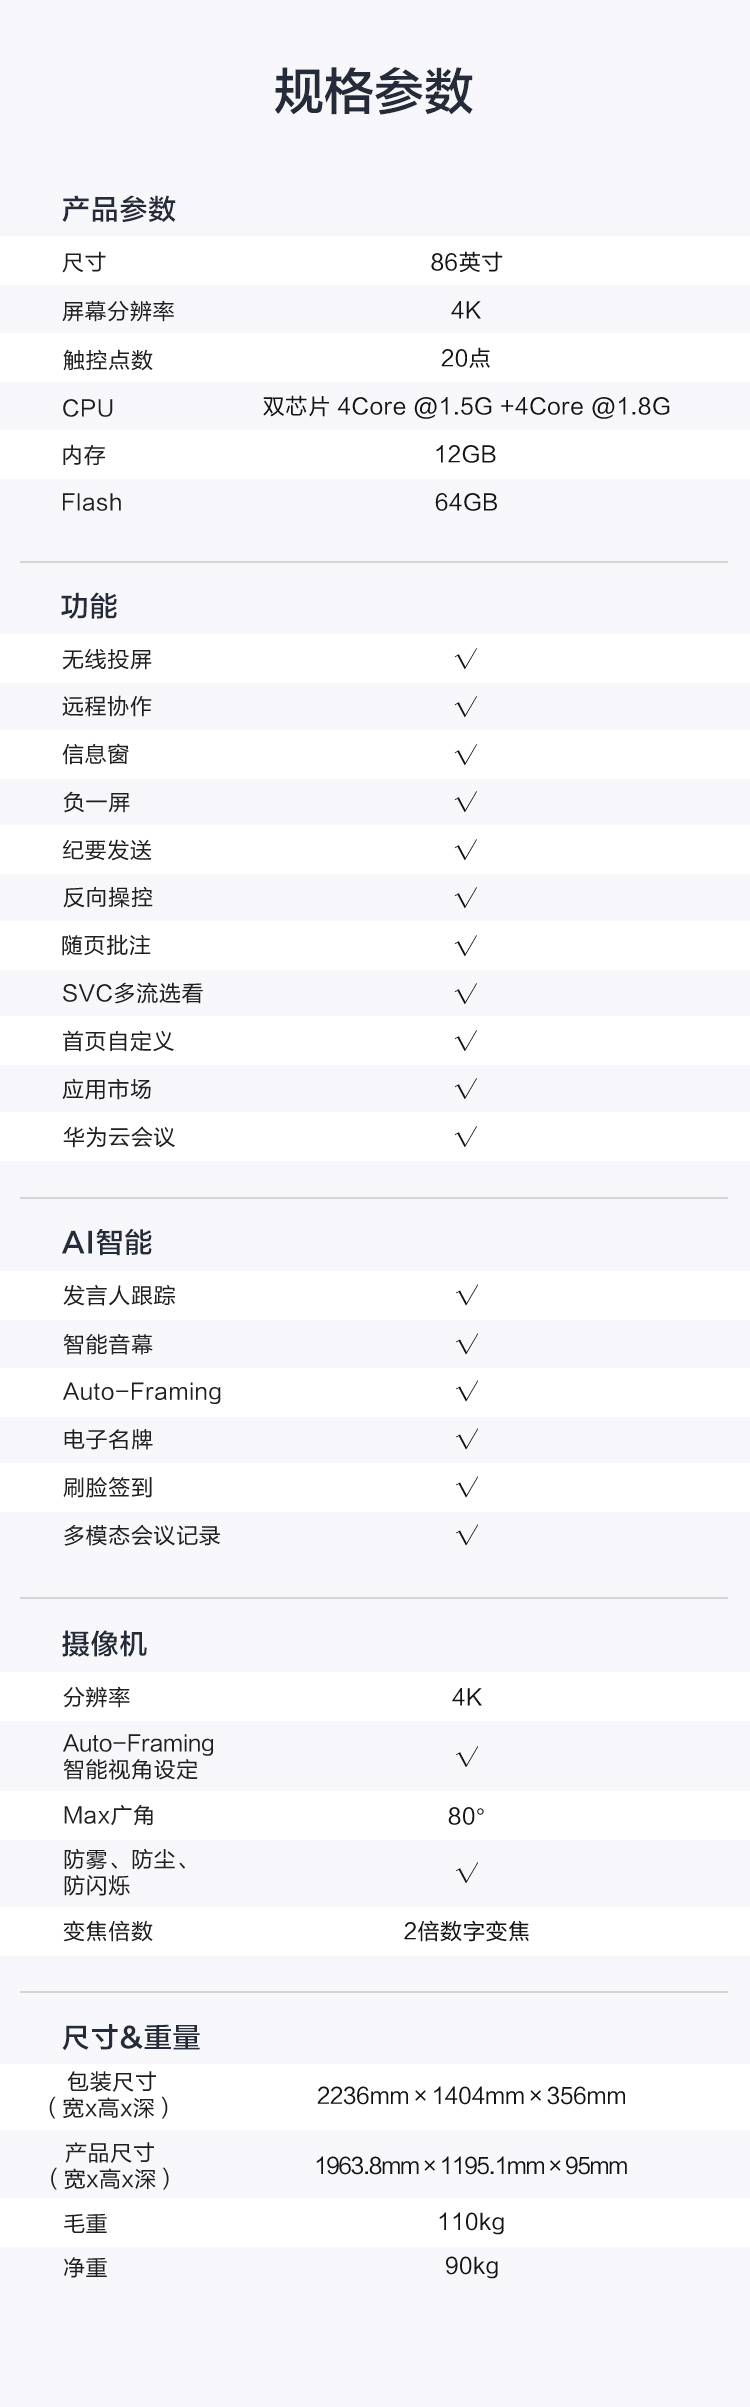Select the 2倍数字变焦 zoom value
The image size is (750, 2407).
click(466, 1931)
